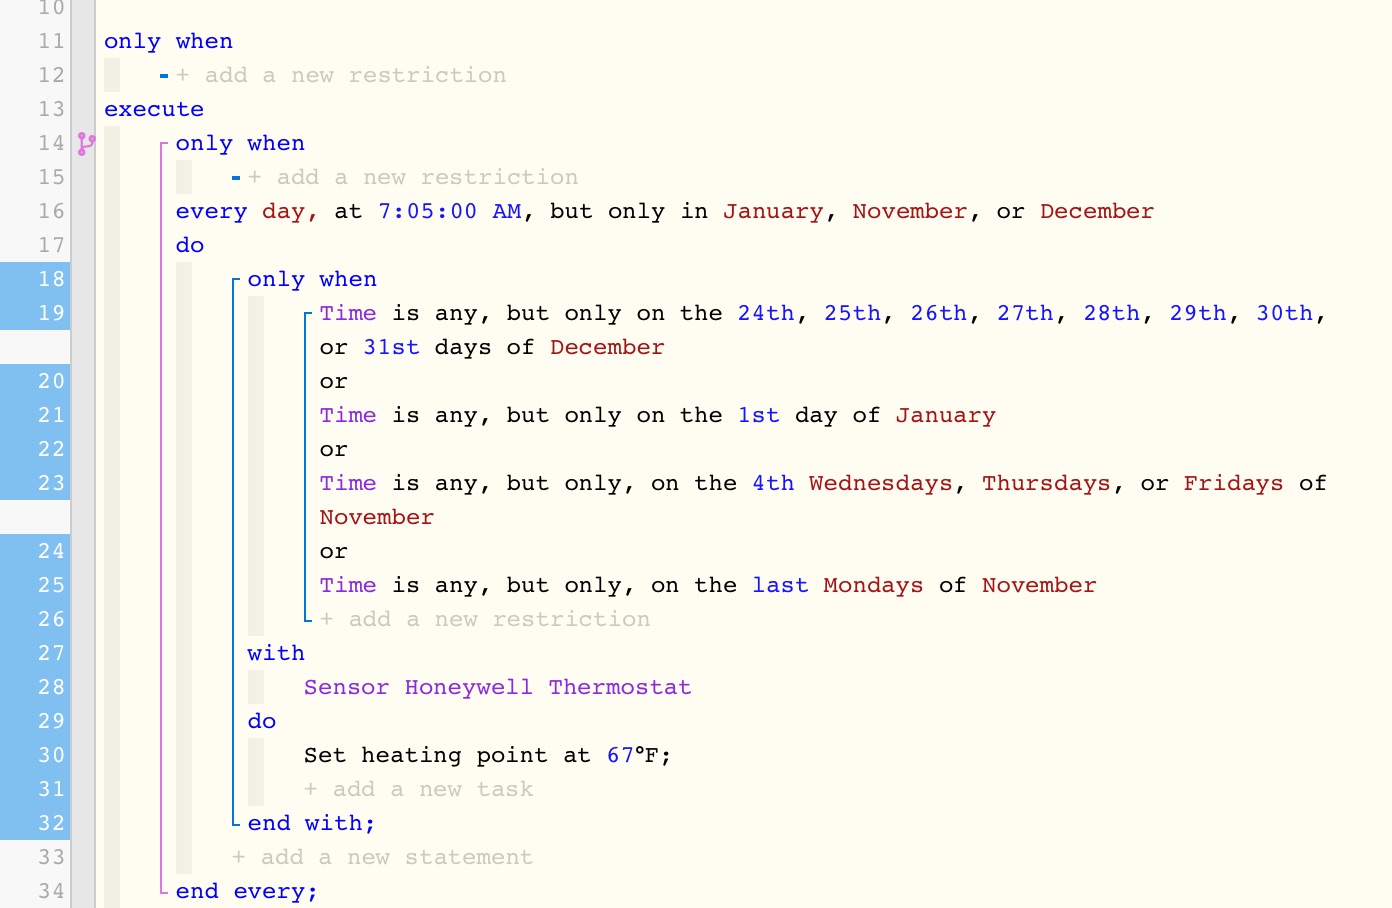The image size is (1392, 908).
Task: Click the 'Sensor Honeywell Thermostat' device
Action: 498,687
